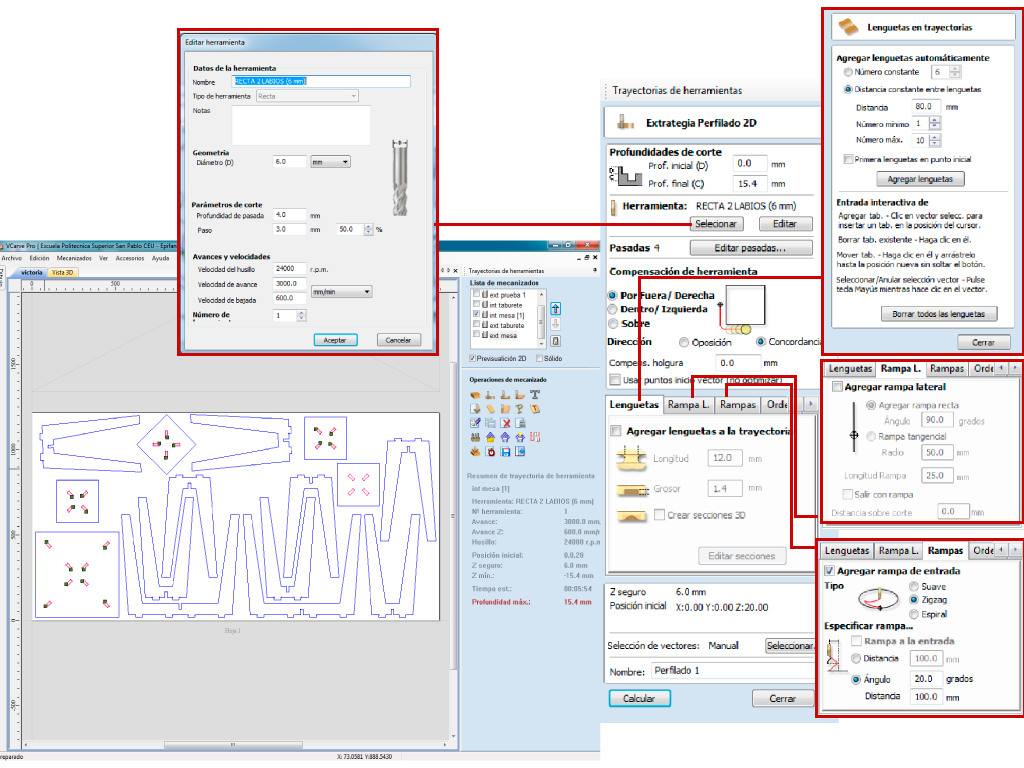
Task: Check 'Agregar lenguetas a la trayectoria'
Action: pyautogui.click(x=615, y=431)
